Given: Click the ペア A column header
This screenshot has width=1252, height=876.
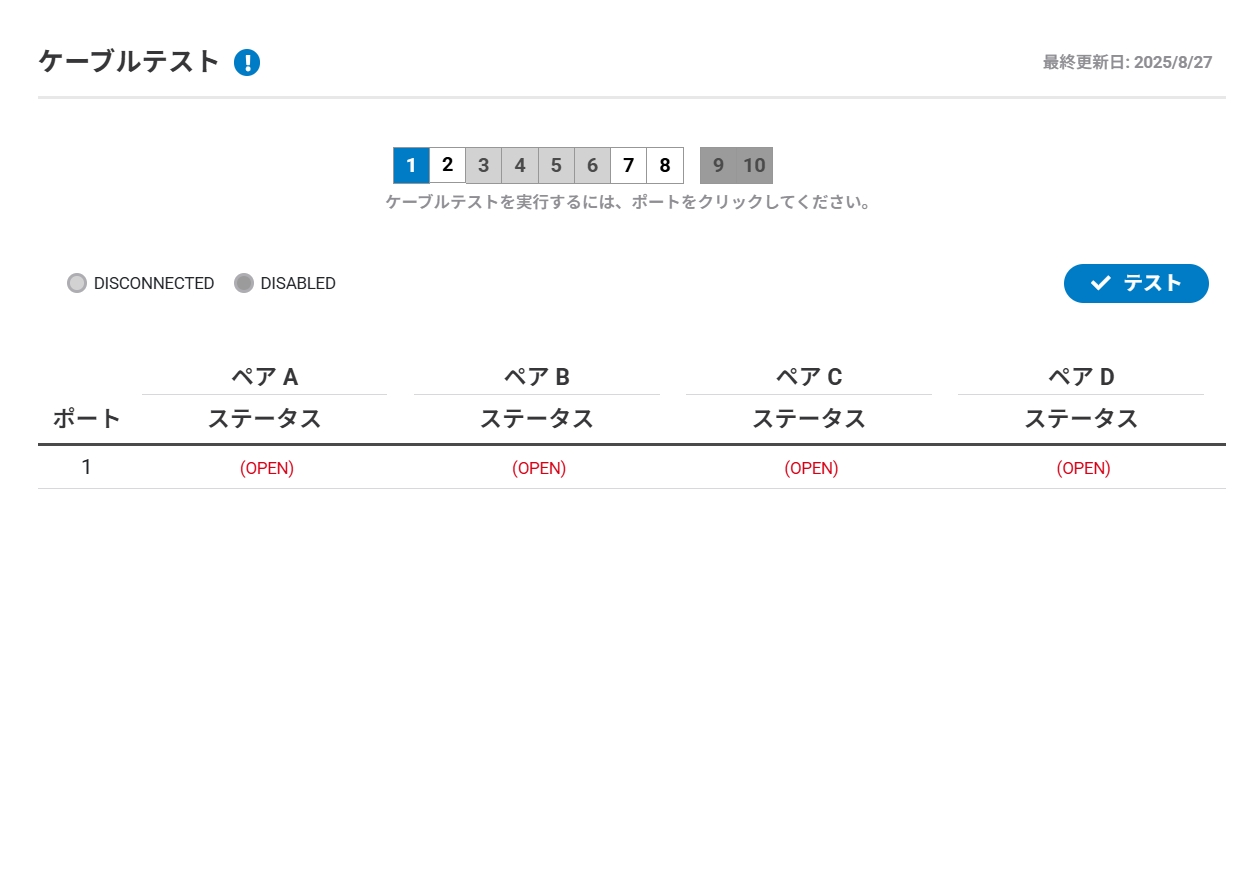Looking at the screenshot, I should pos(265,377).
